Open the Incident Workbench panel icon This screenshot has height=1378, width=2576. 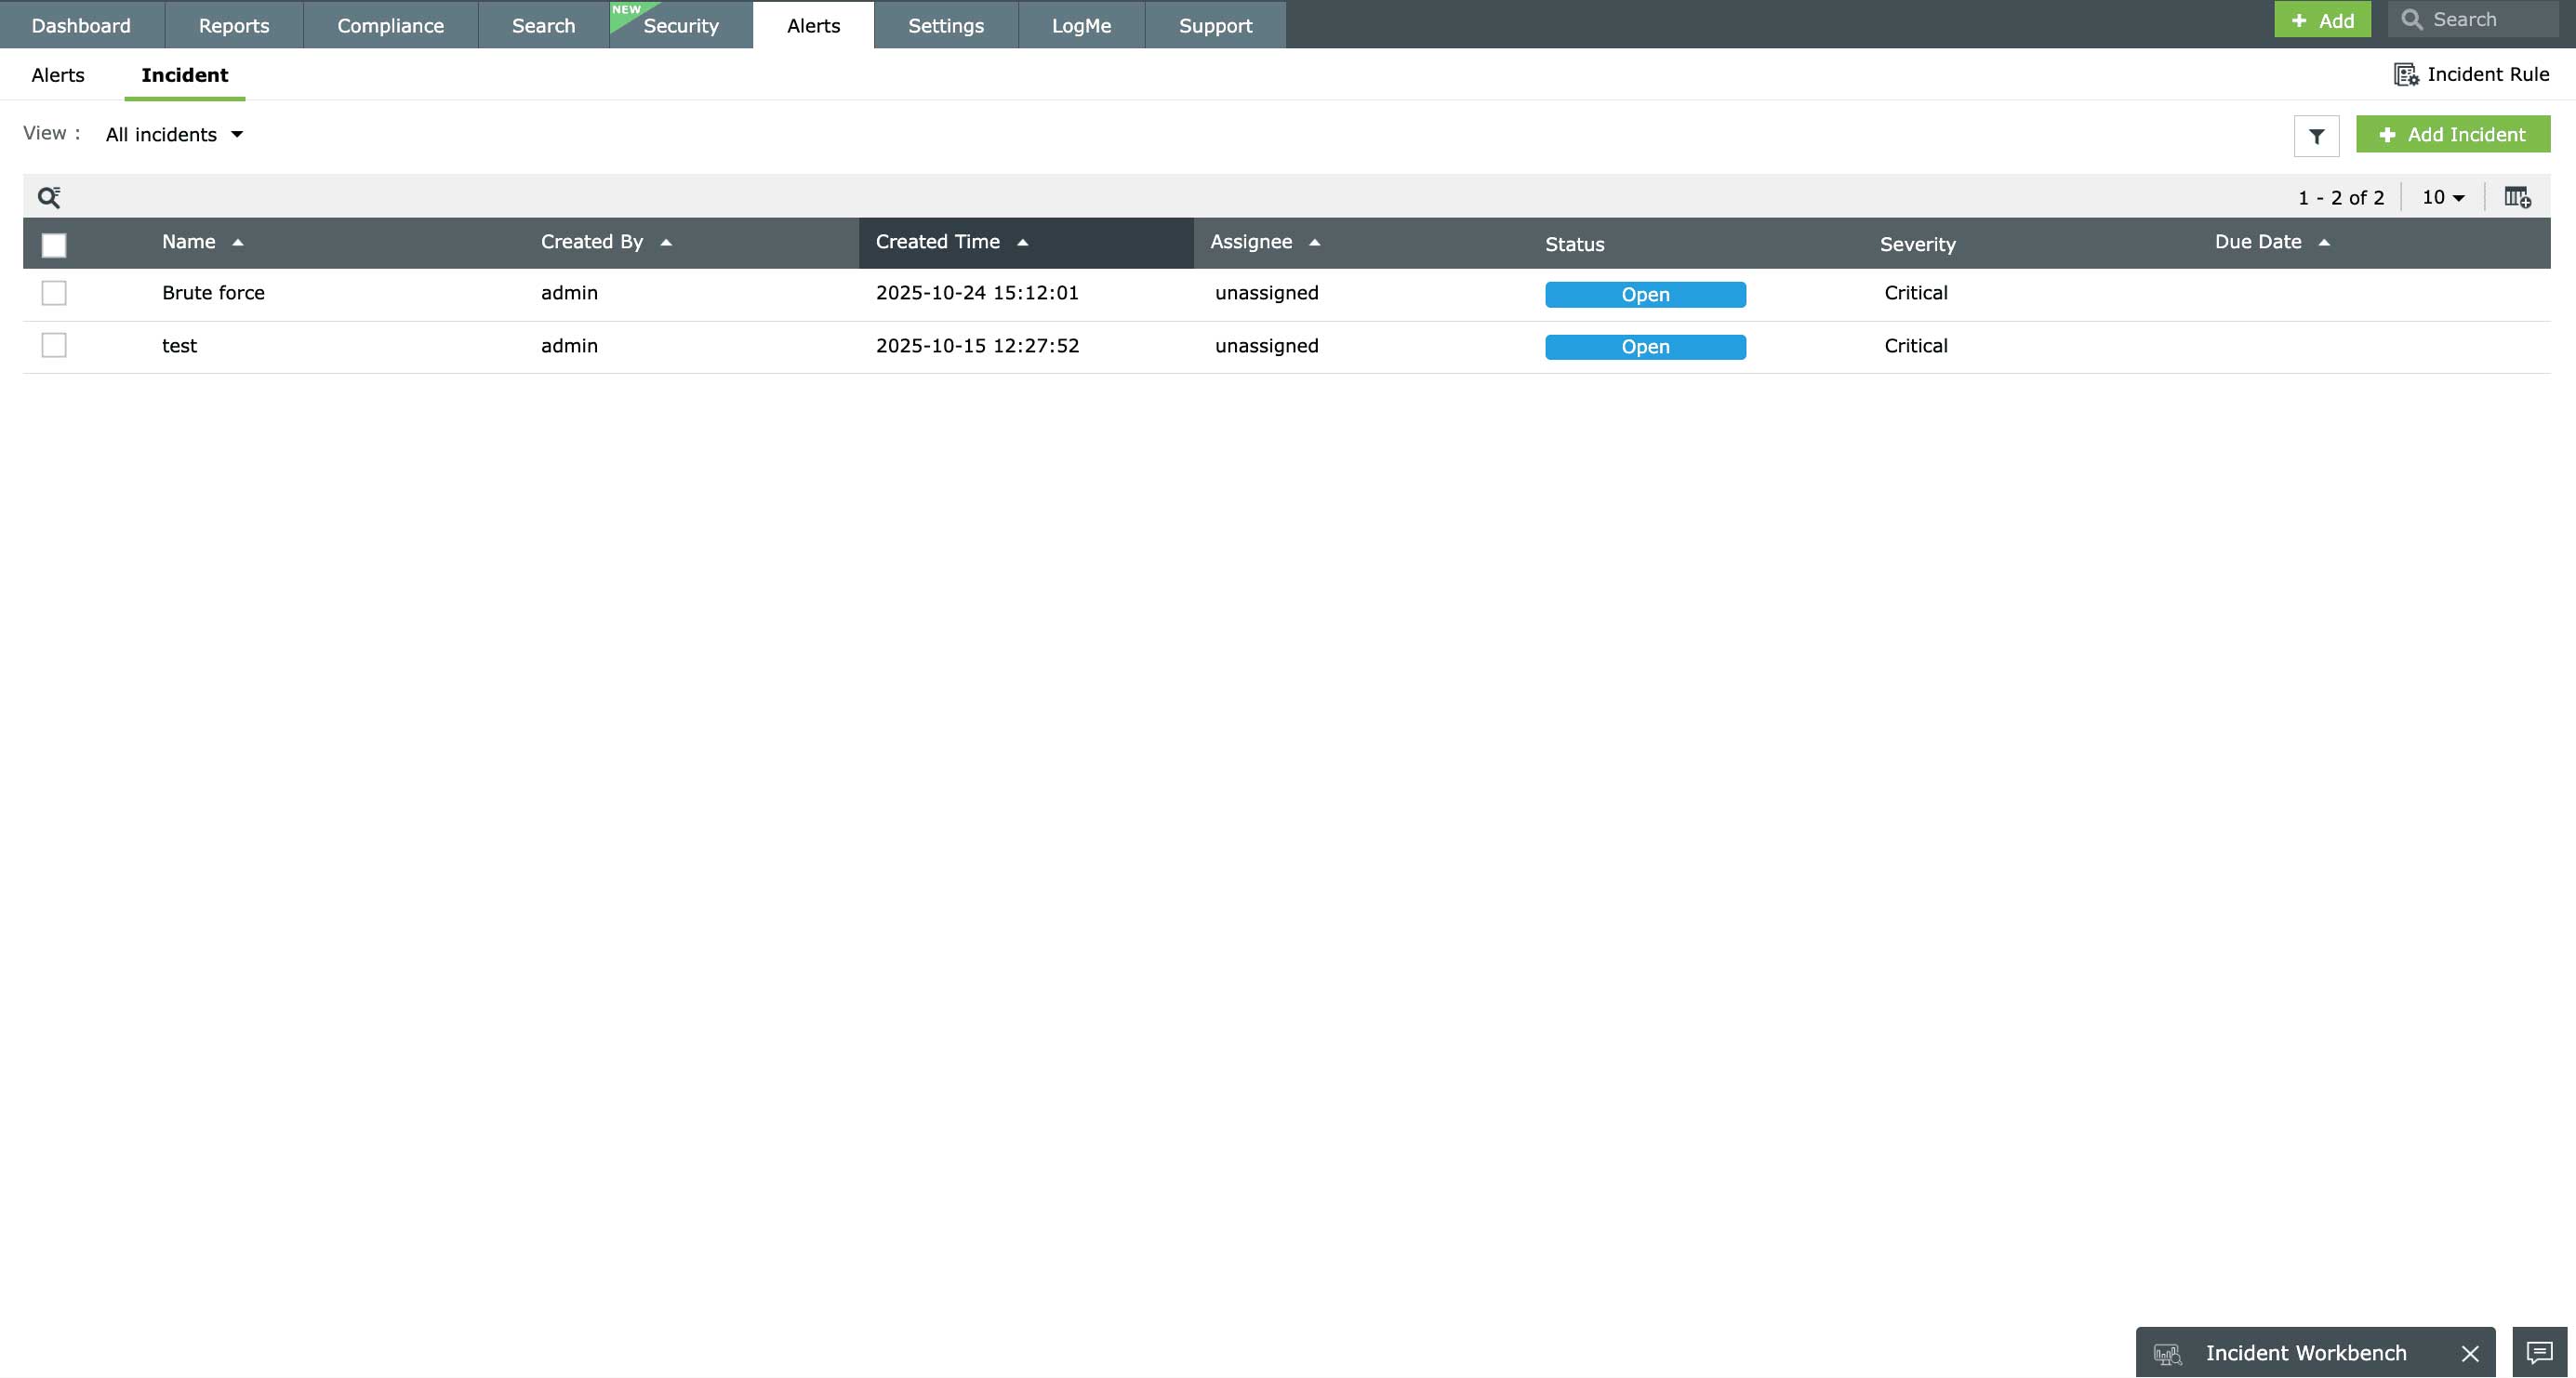pos(2167,1354)
